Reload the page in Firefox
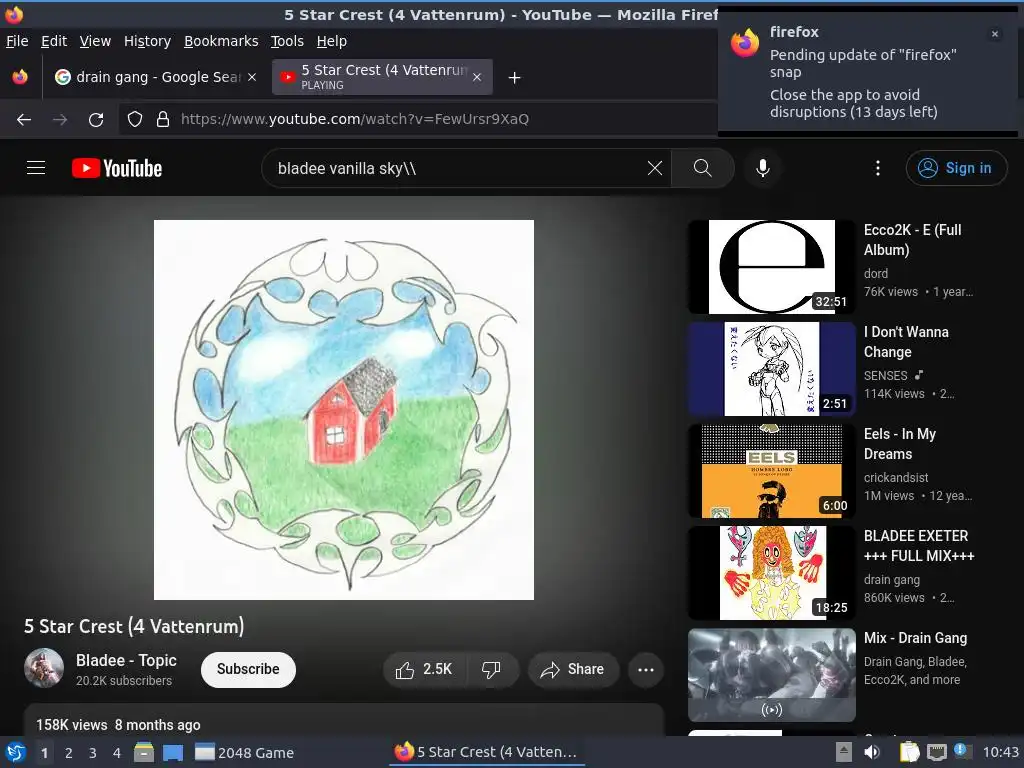The width and height of the screenshot is (1024, 768). click(96, 119)
